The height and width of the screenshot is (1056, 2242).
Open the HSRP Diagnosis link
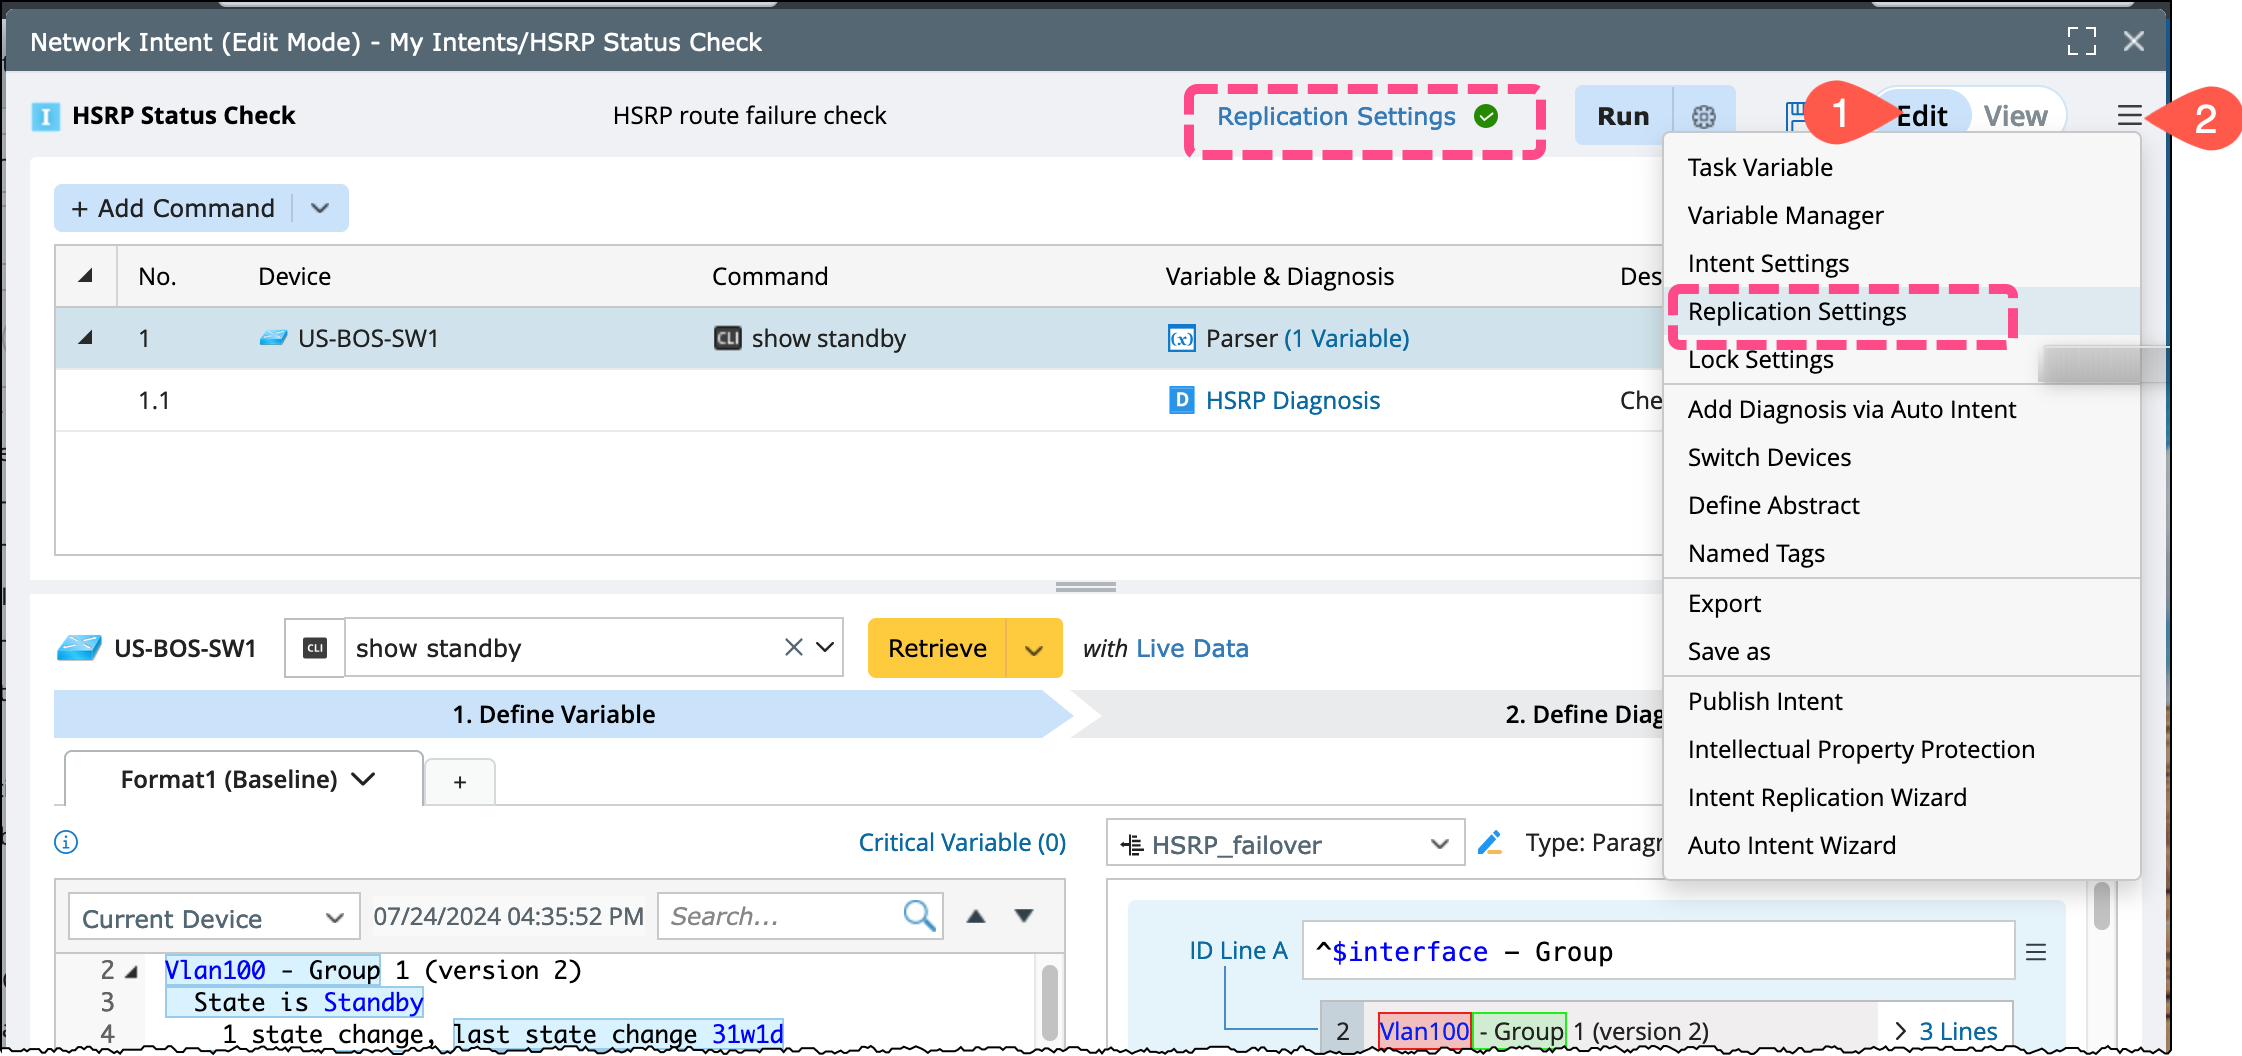[x=1292, y=401]
